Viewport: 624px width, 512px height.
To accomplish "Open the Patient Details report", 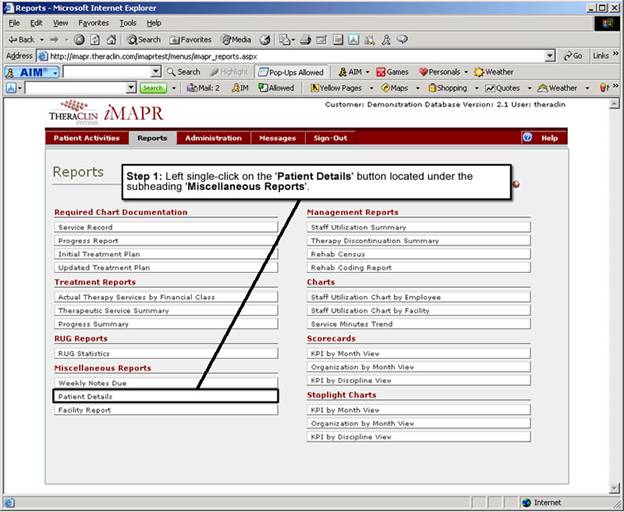I will click(x=166, y=397).
